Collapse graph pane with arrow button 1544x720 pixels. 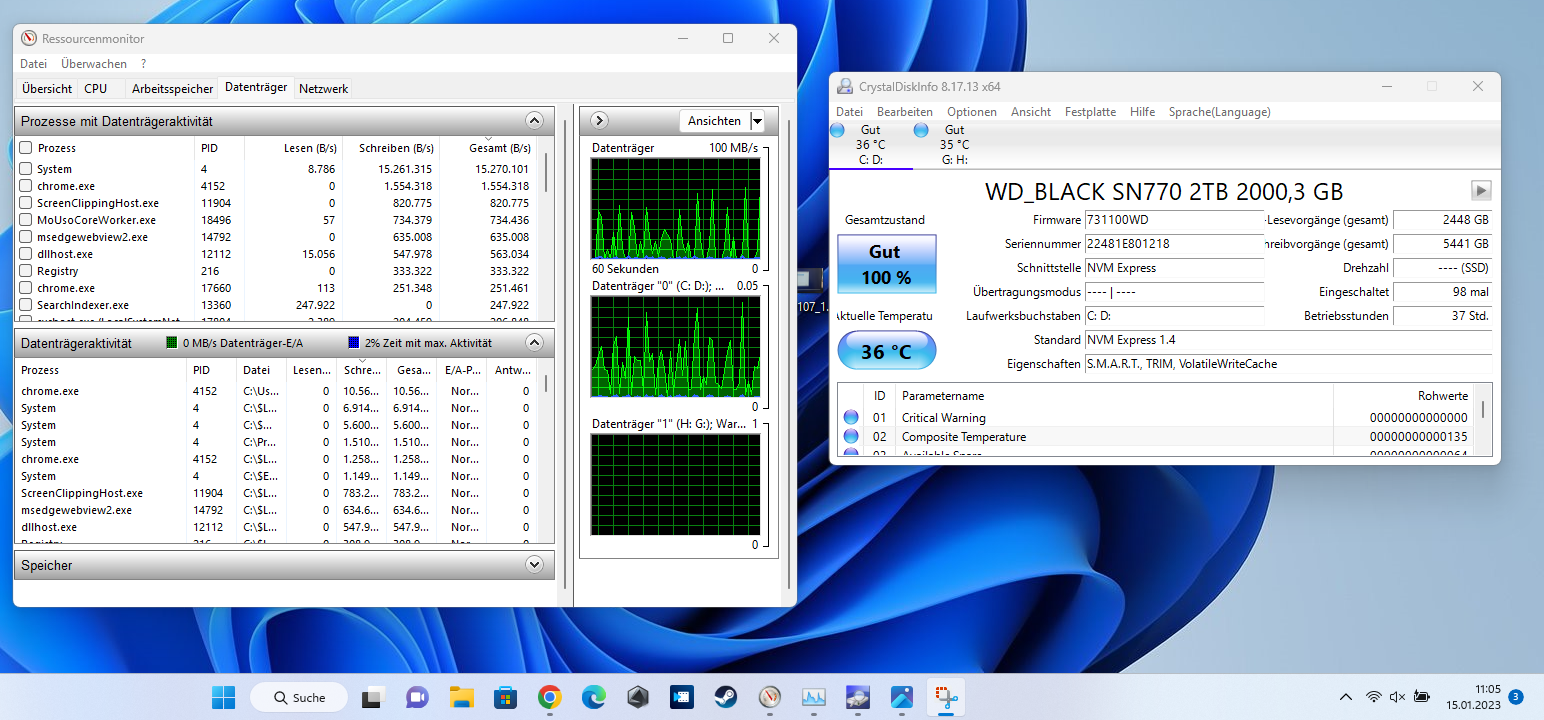(599, 121)
